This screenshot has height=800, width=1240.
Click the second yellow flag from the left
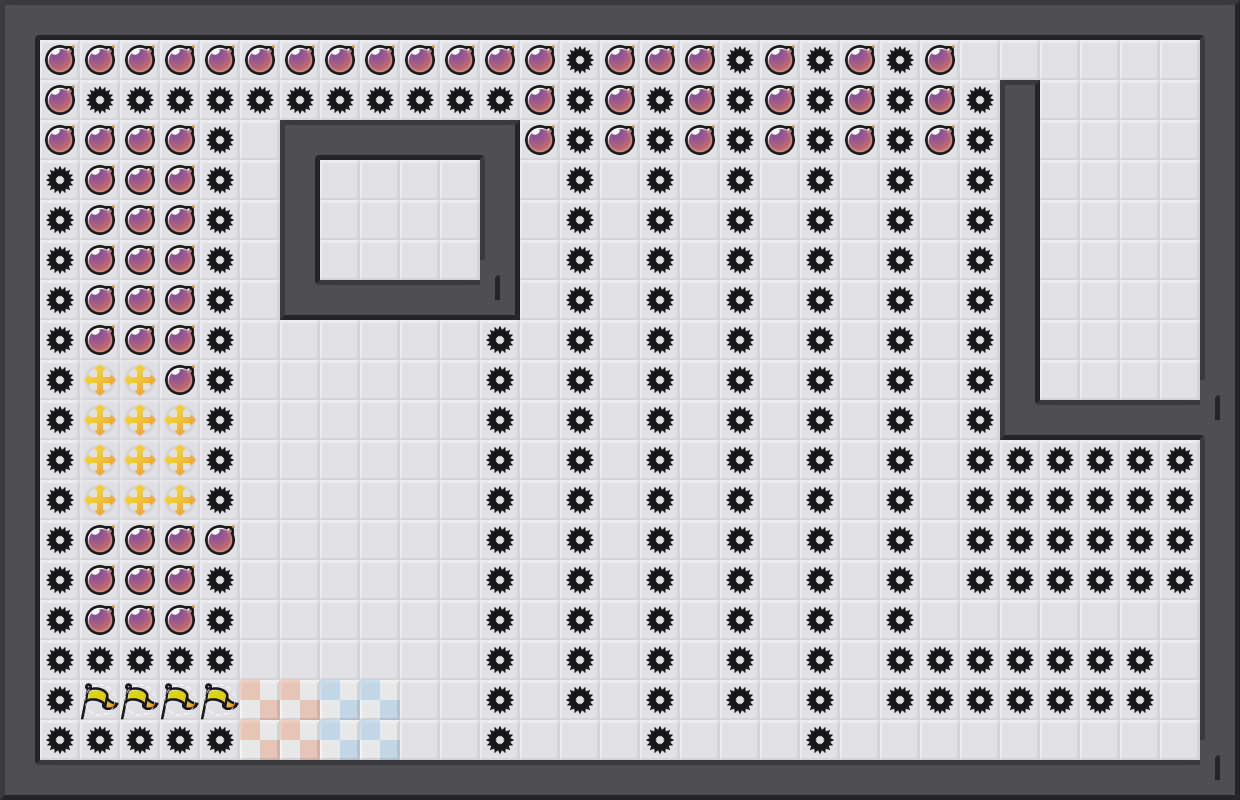[x=140, y=700]
